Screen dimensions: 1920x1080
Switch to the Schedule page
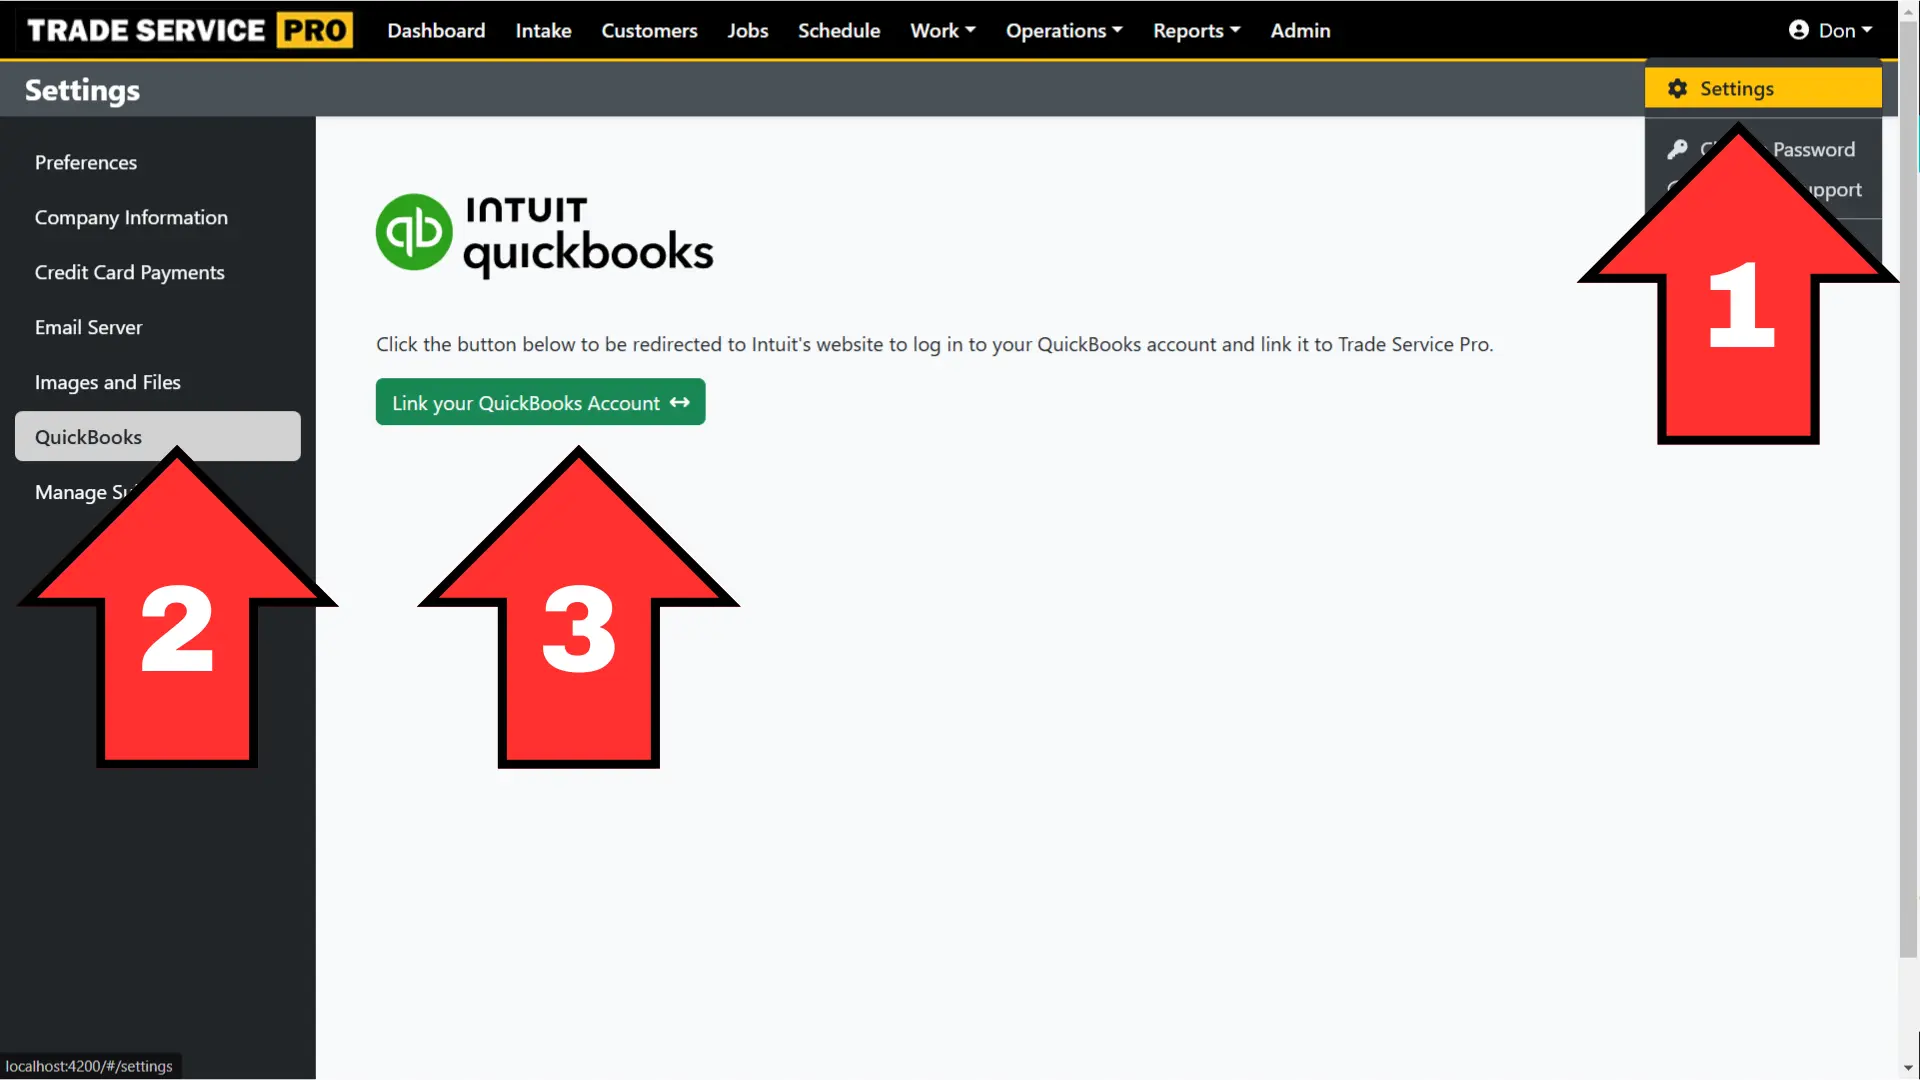(x=838, y=30)
